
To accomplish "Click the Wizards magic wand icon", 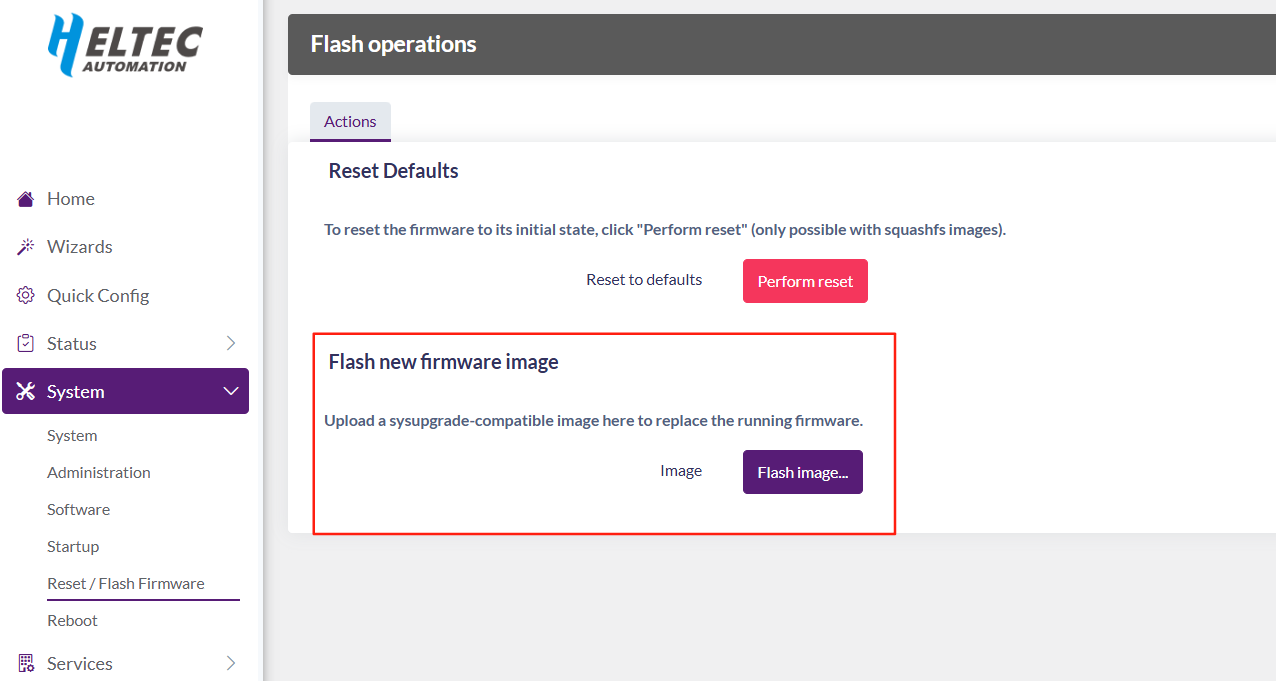I will point(26,247).
